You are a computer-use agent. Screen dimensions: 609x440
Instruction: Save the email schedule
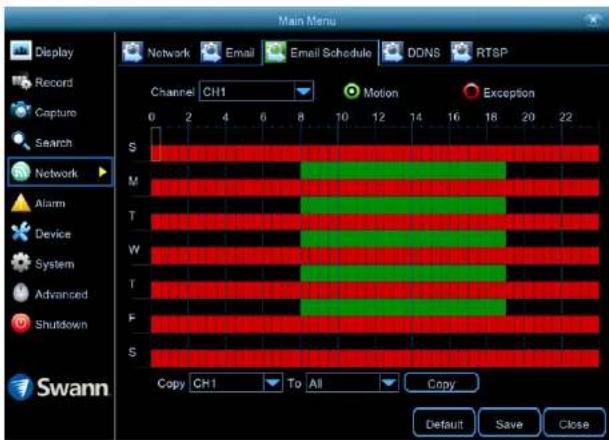pos(509,423)
